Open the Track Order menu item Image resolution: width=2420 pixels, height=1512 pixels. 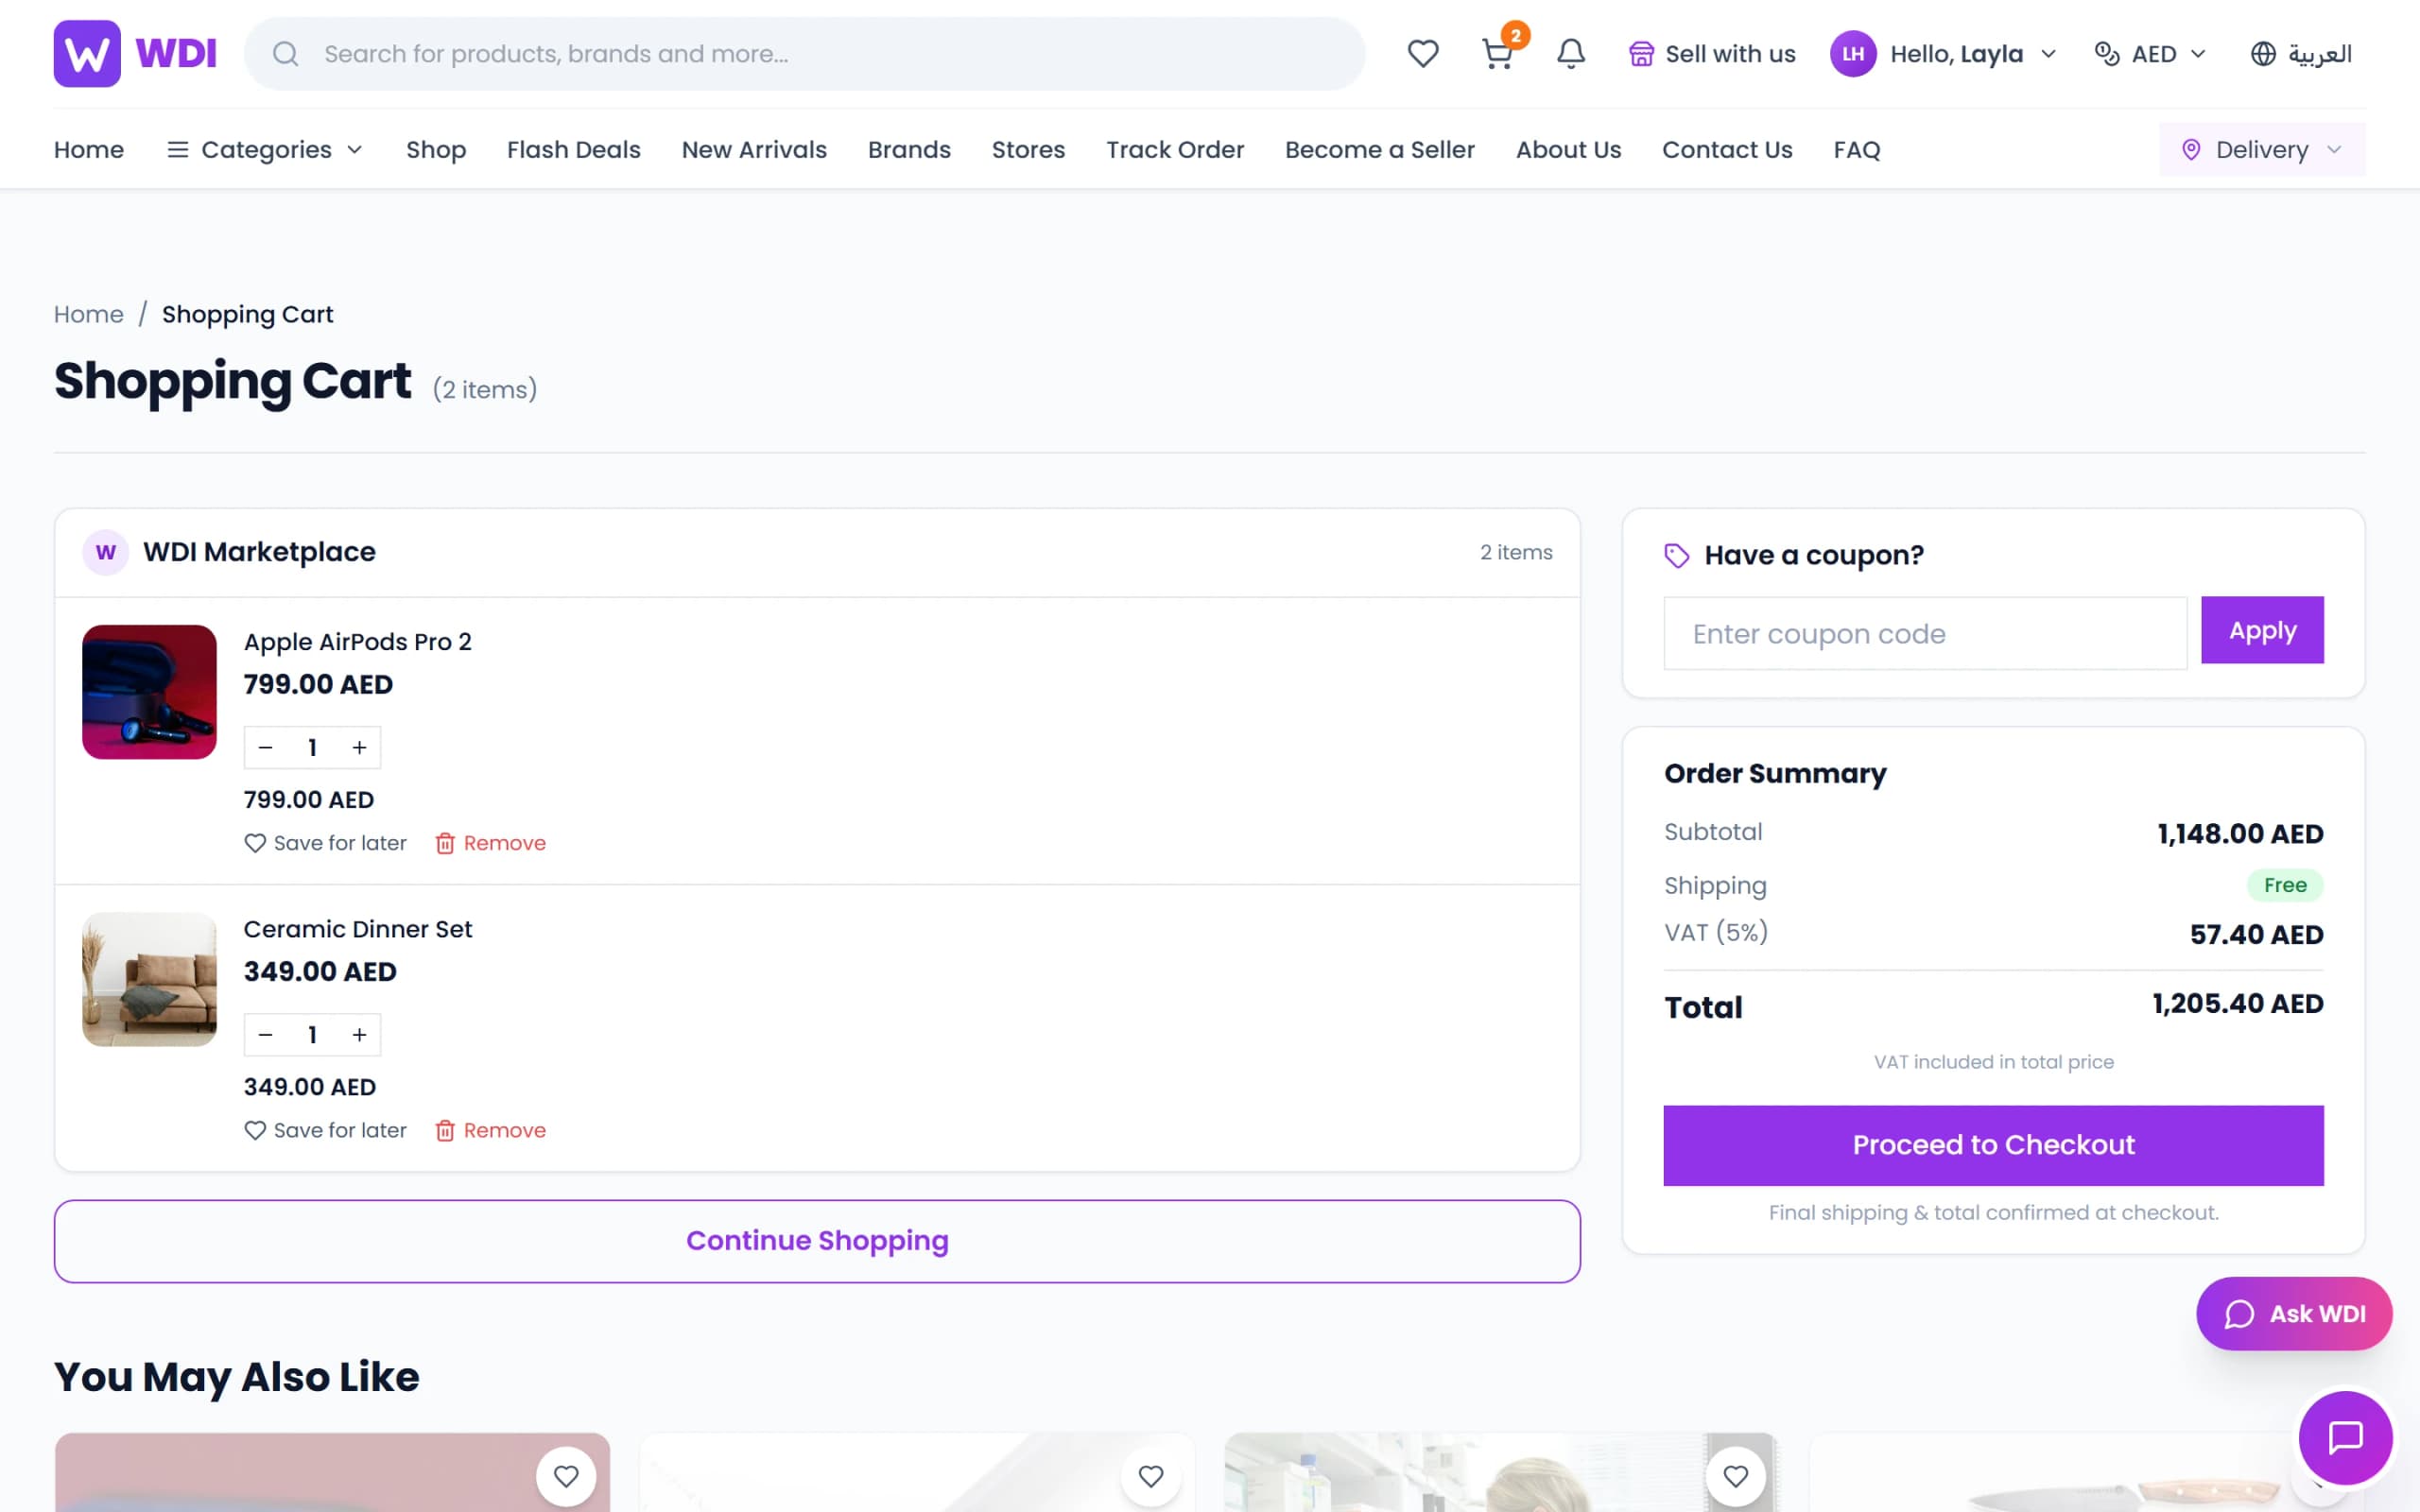coord(1175,150)
